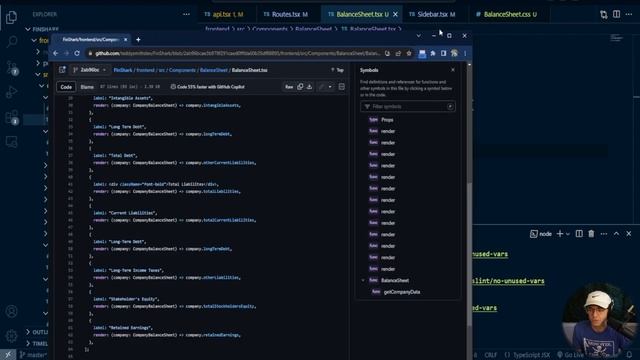Open a new browser tab

[138, 40]
